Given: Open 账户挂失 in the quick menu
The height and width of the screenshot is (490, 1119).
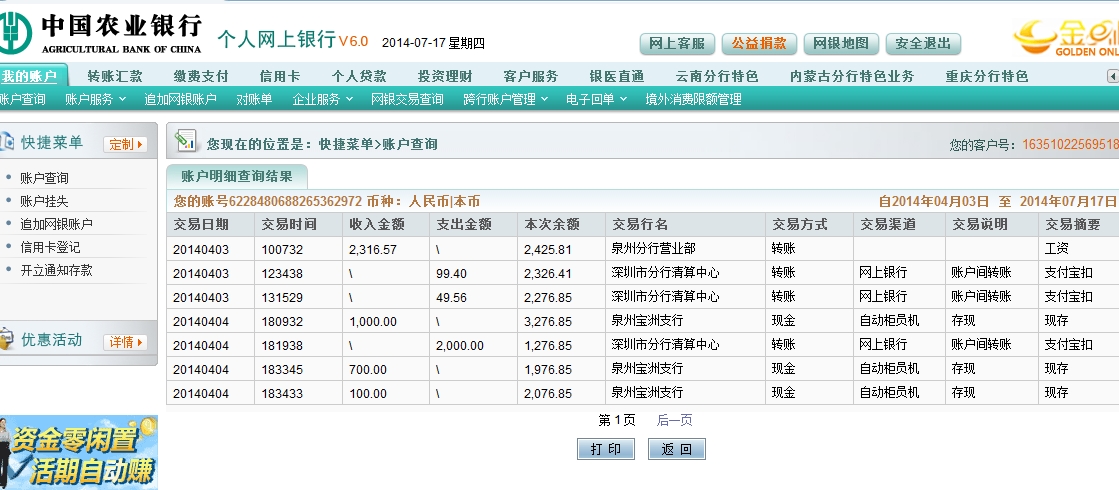Looking at the screenshot, I should pos(44,201).
